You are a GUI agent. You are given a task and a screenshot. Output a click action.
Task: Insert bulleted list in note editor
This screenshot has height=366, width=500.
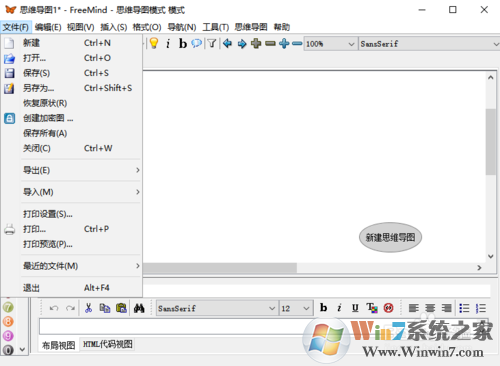[464, 308]
